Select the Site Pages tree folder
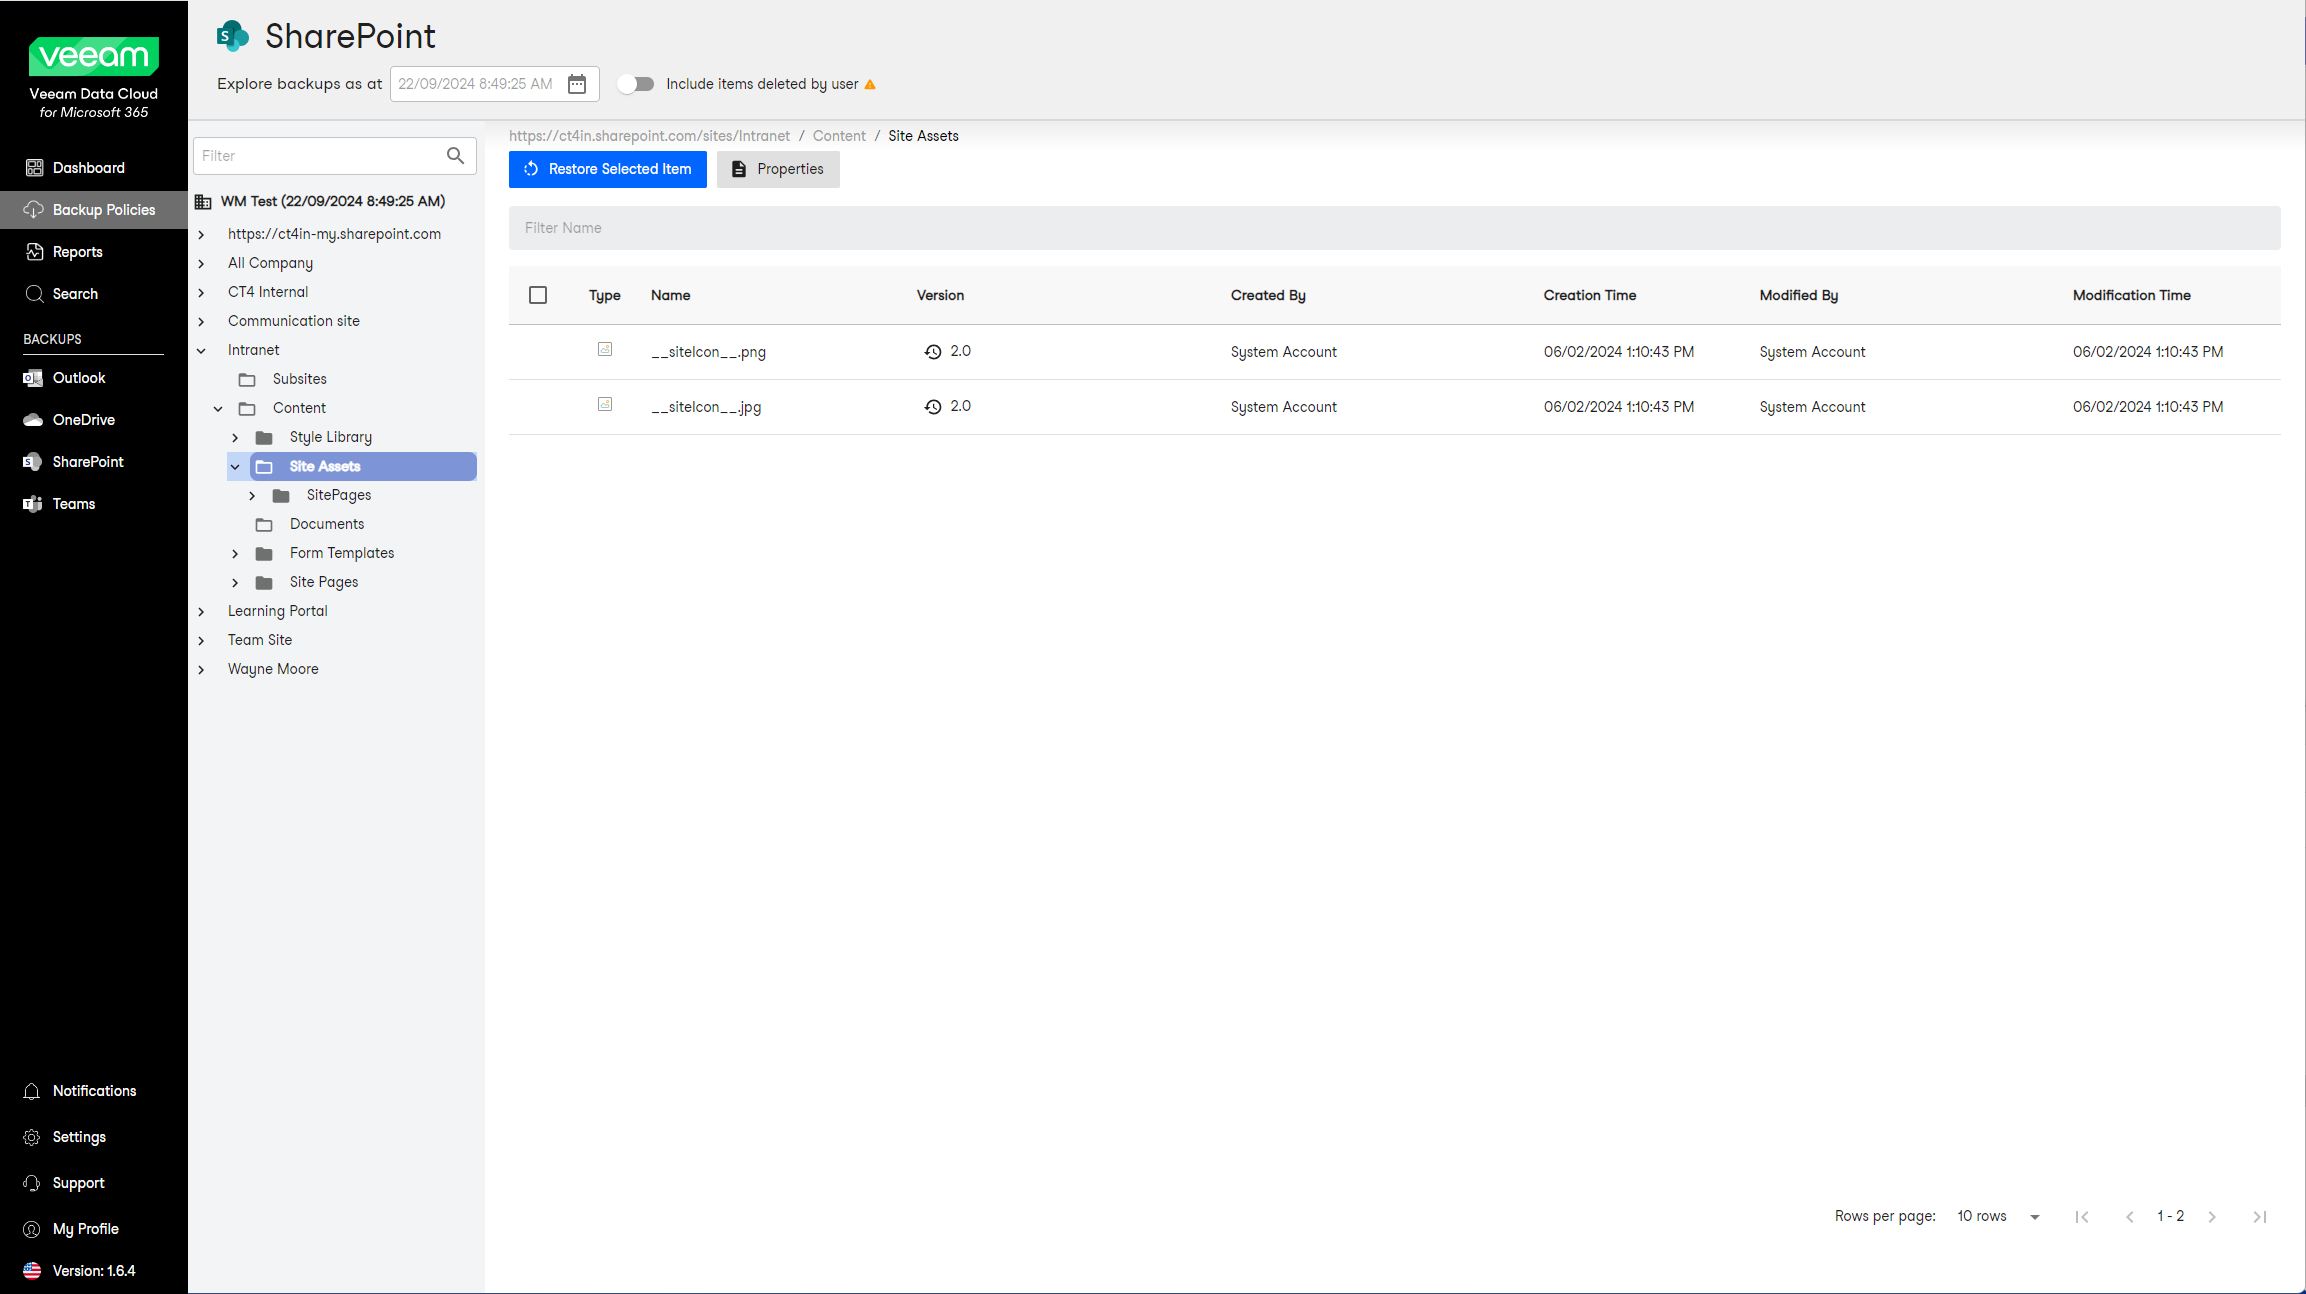The width and height of the screenshot is (2306, 1294). point(324,583)
